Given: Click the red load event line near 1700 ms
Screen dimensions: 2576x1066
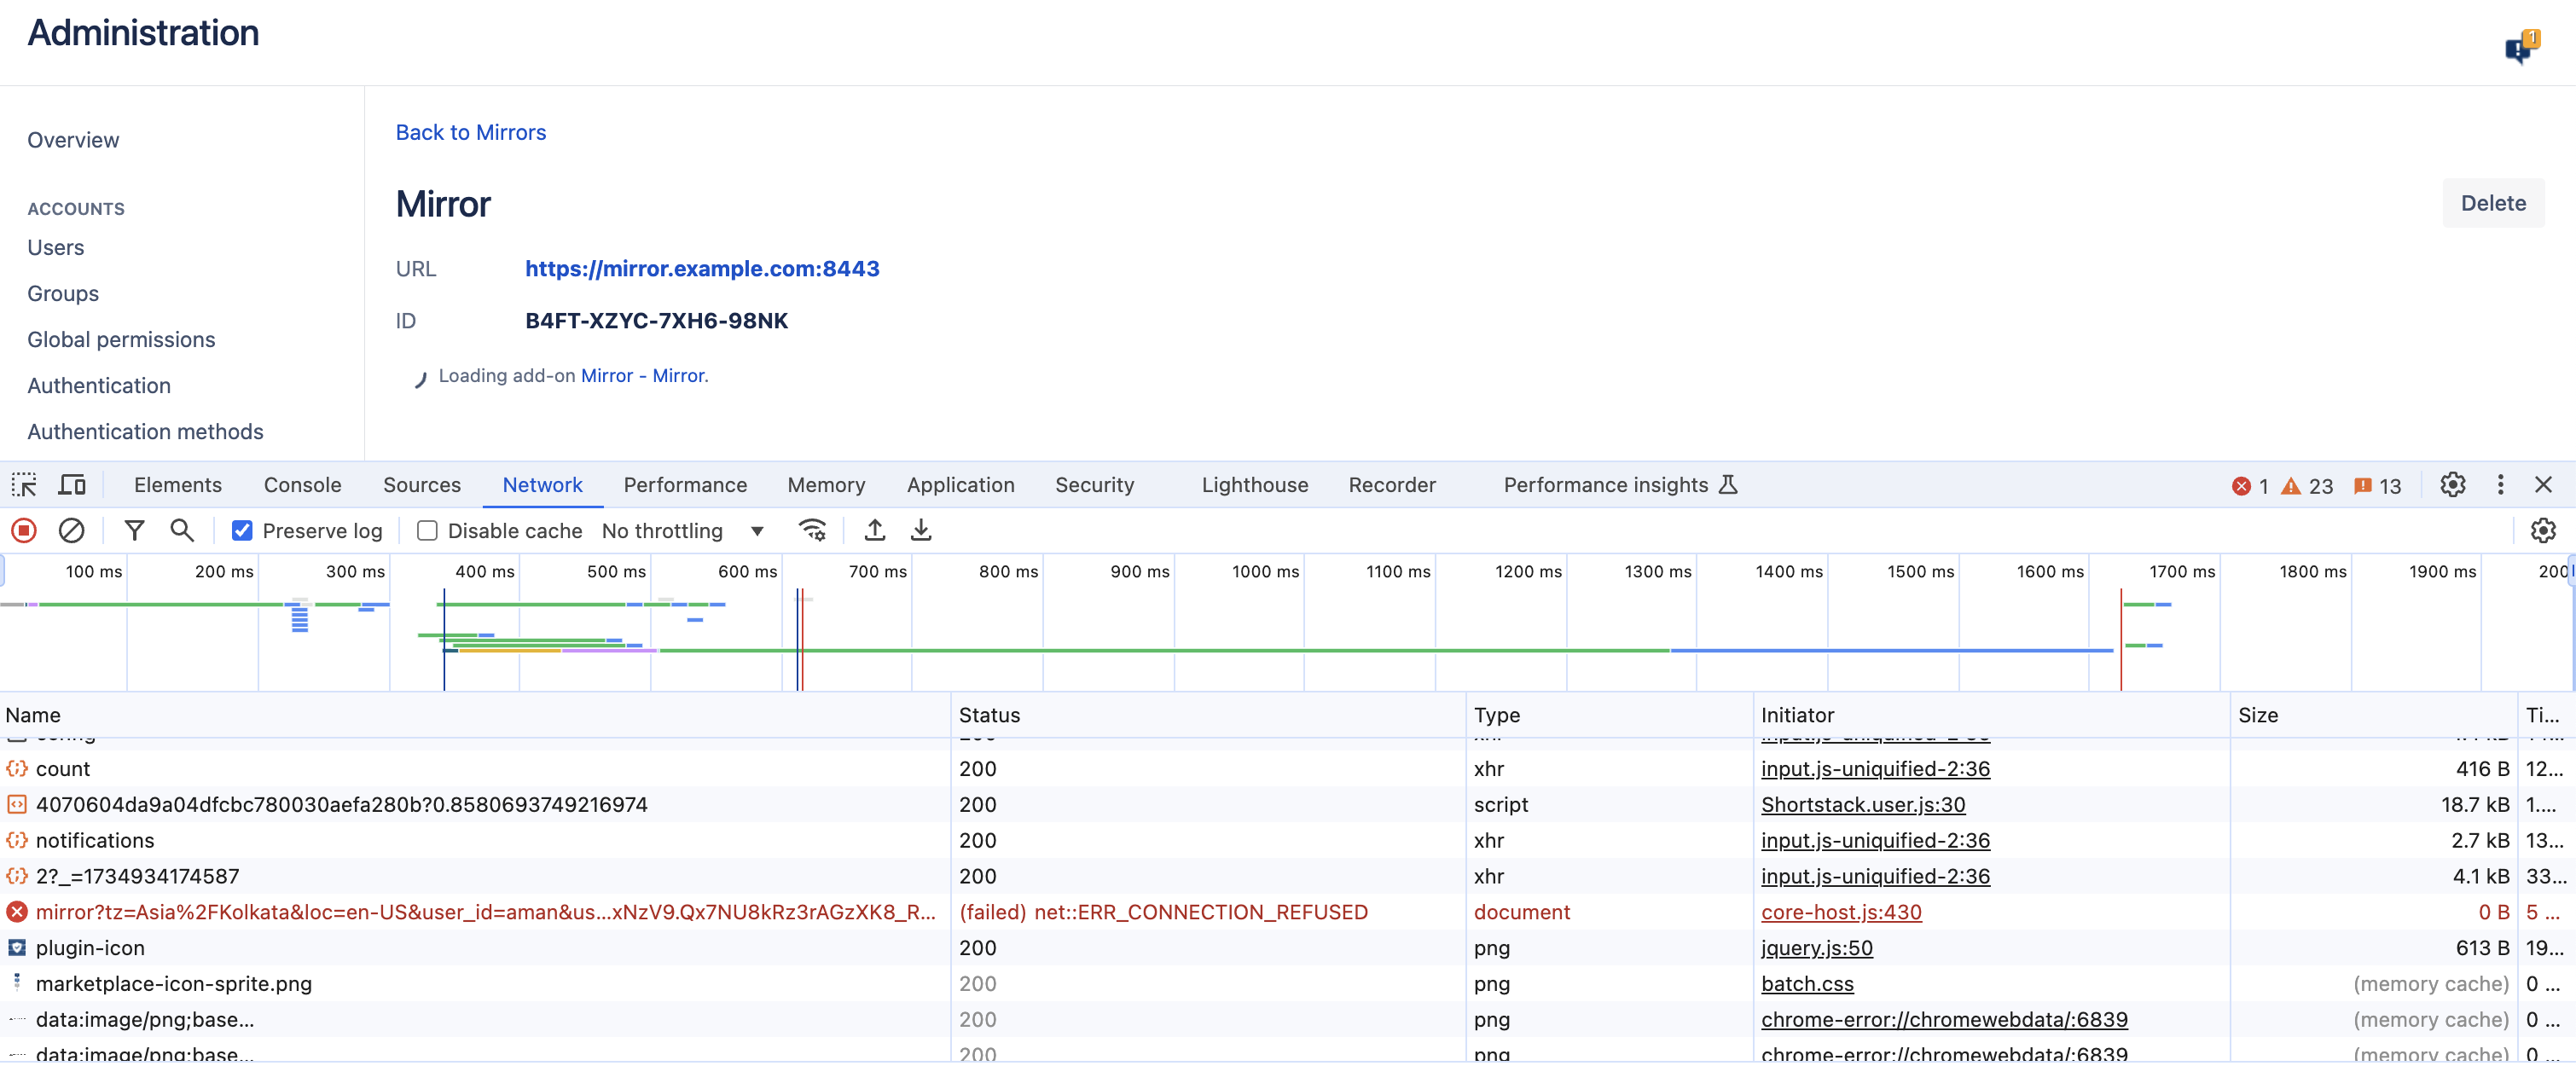Looking at the screenshot, I should coord(2121,640).
